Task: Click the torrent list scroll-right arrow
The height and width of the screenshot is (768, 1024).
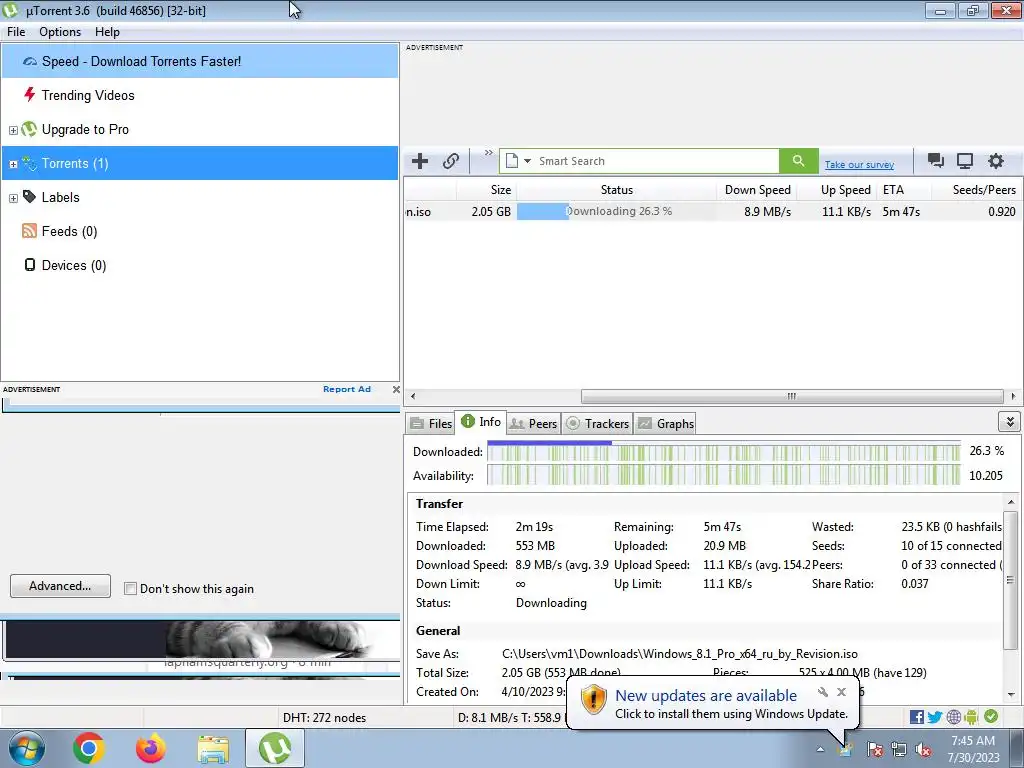Action: click(x=1013, y=396)
